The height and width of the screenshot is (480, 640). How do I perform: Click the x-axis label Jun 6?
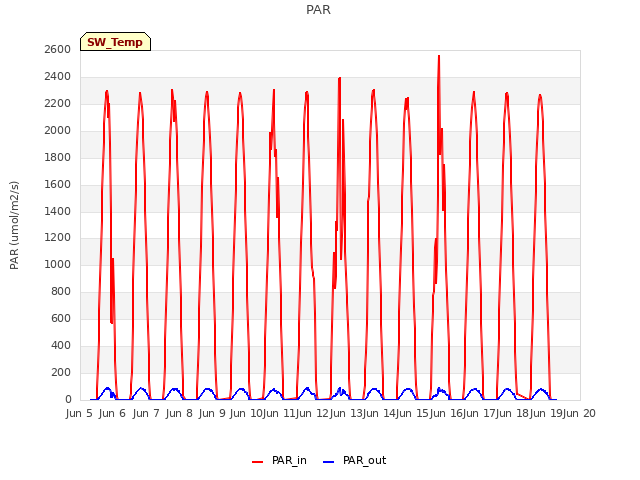(112, 413)
